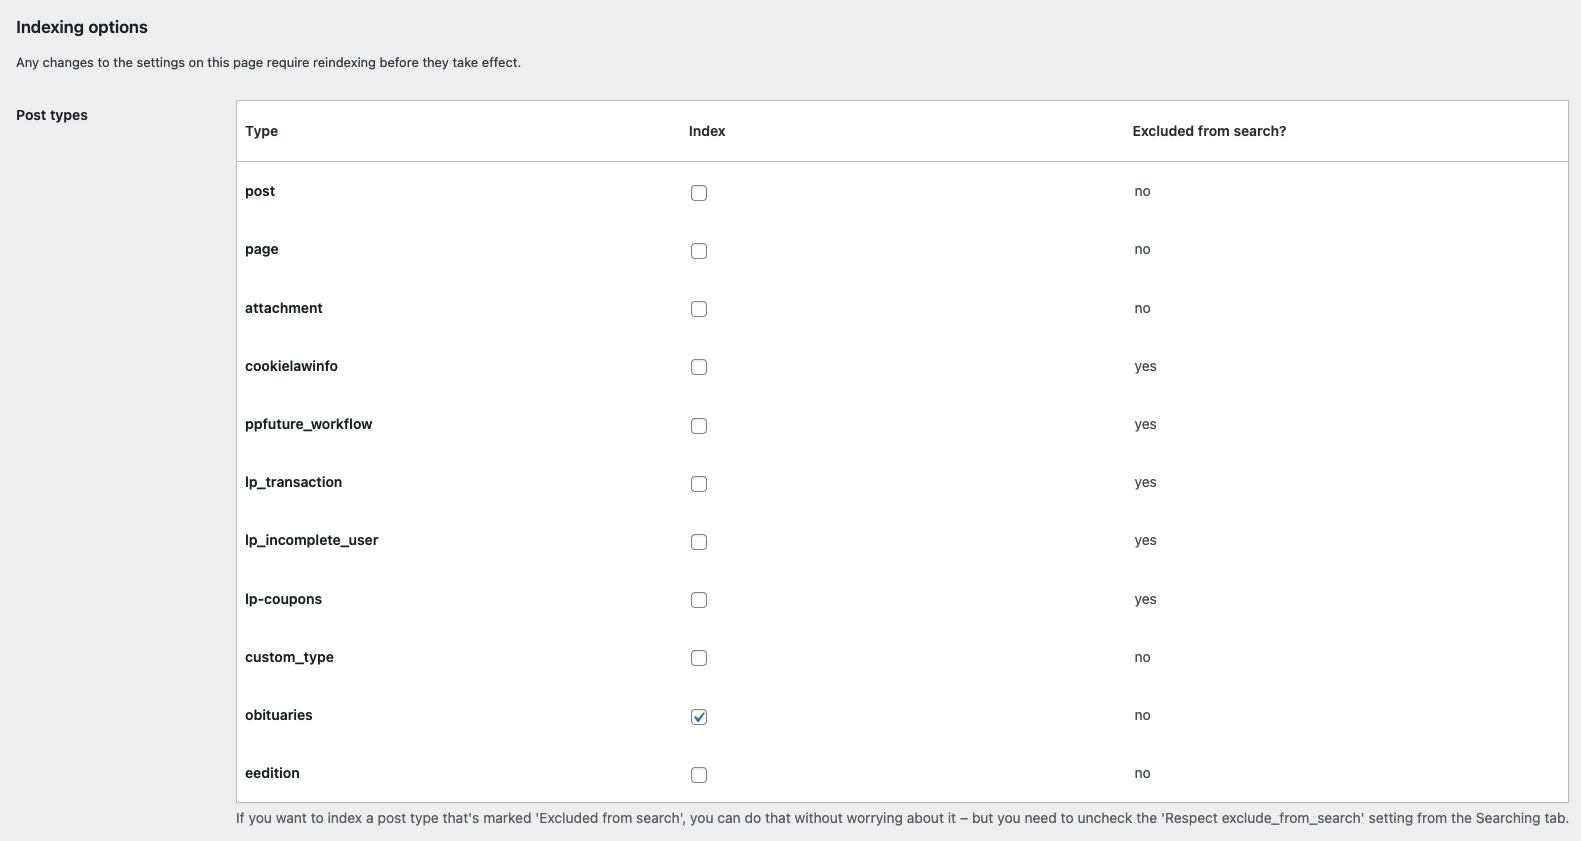The width and height of the screenshot is (1581, 841).
Task: Enable indexing for lp-coupons
Action: pos(699,600)
